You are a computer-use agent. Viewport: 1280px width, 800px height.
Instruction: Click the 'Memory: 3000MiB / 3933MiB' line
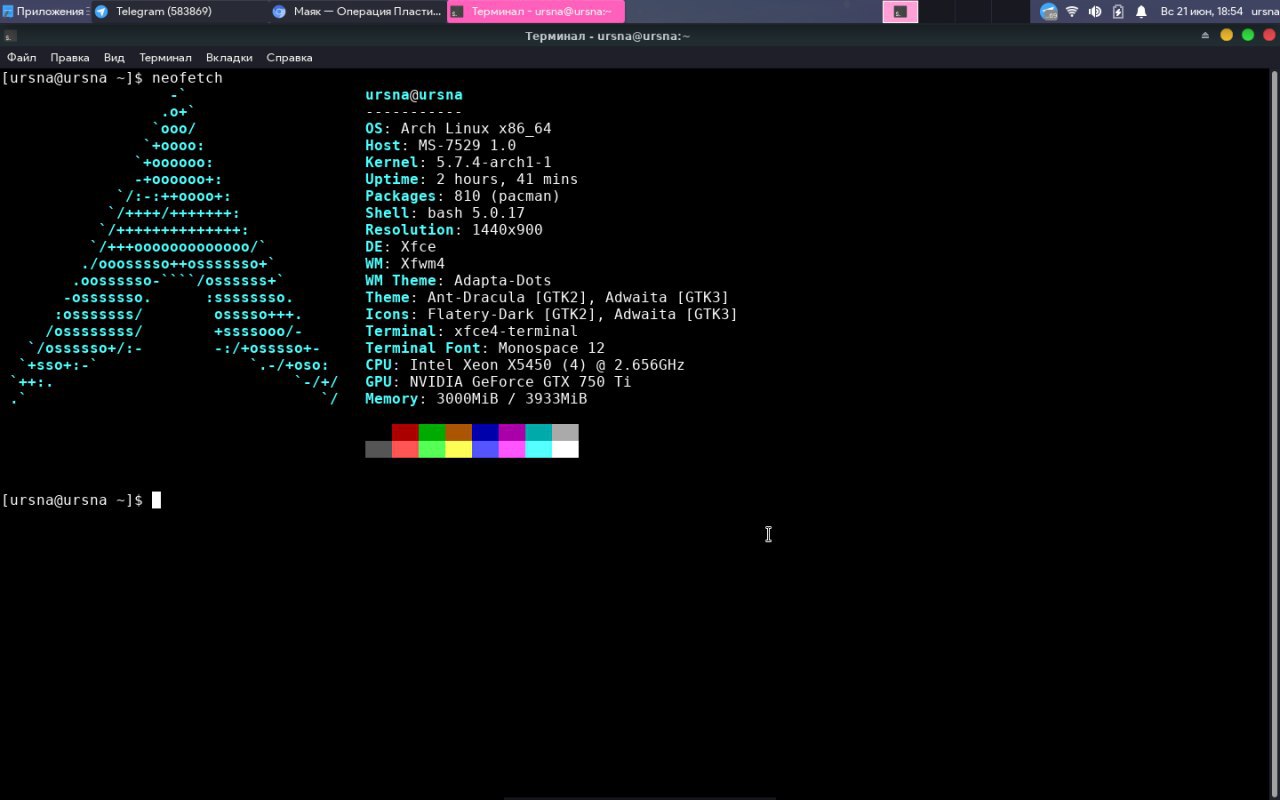pos(476,399)
